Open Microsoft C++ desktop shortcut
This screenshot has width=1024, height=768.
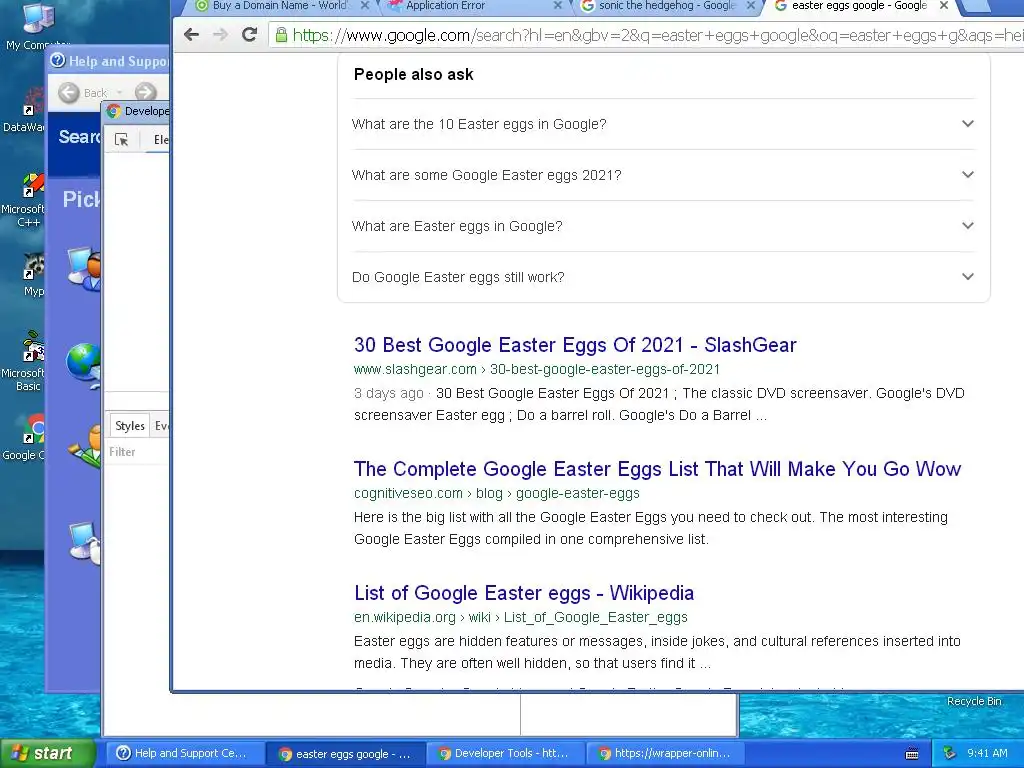point(26,201)
